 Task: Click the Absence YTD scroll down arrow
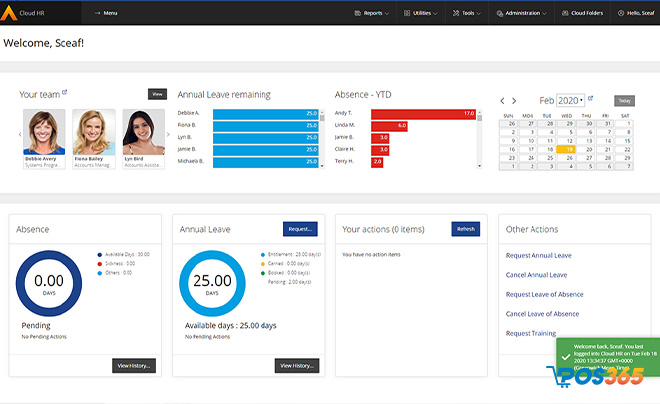479,166
